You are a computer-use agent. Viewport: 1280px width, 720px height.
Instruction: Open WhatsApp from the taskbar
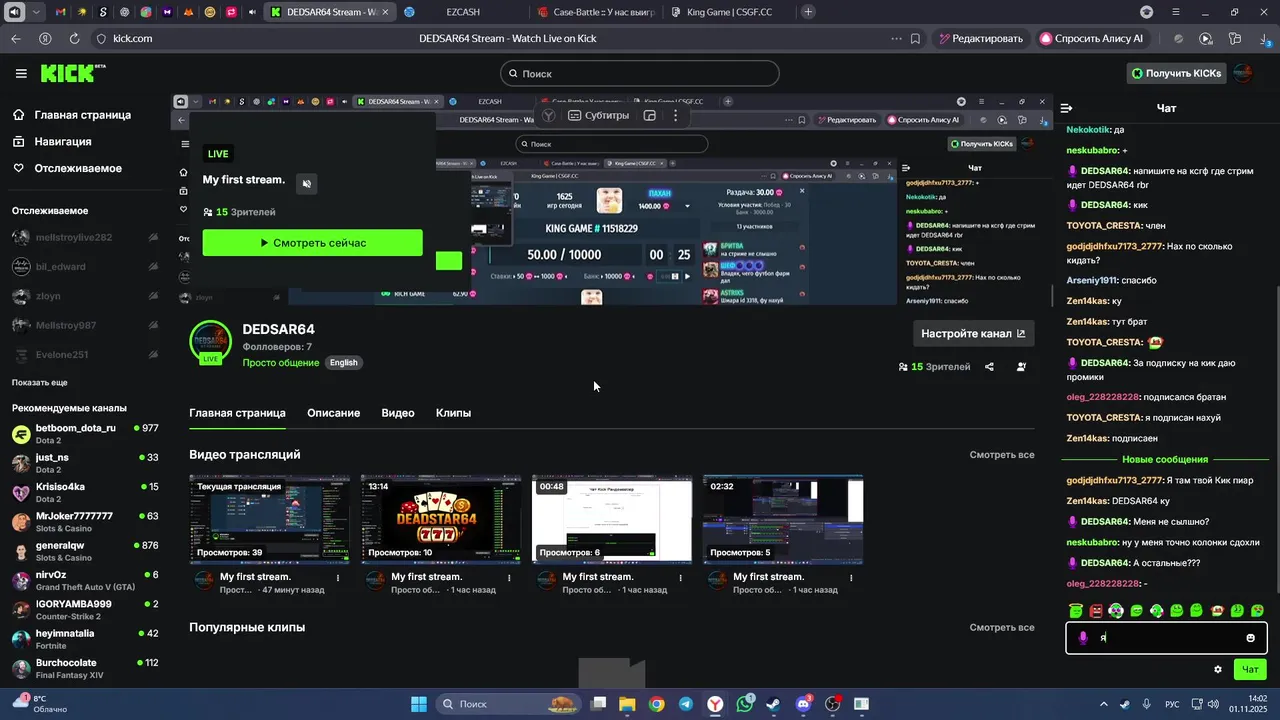744,704
